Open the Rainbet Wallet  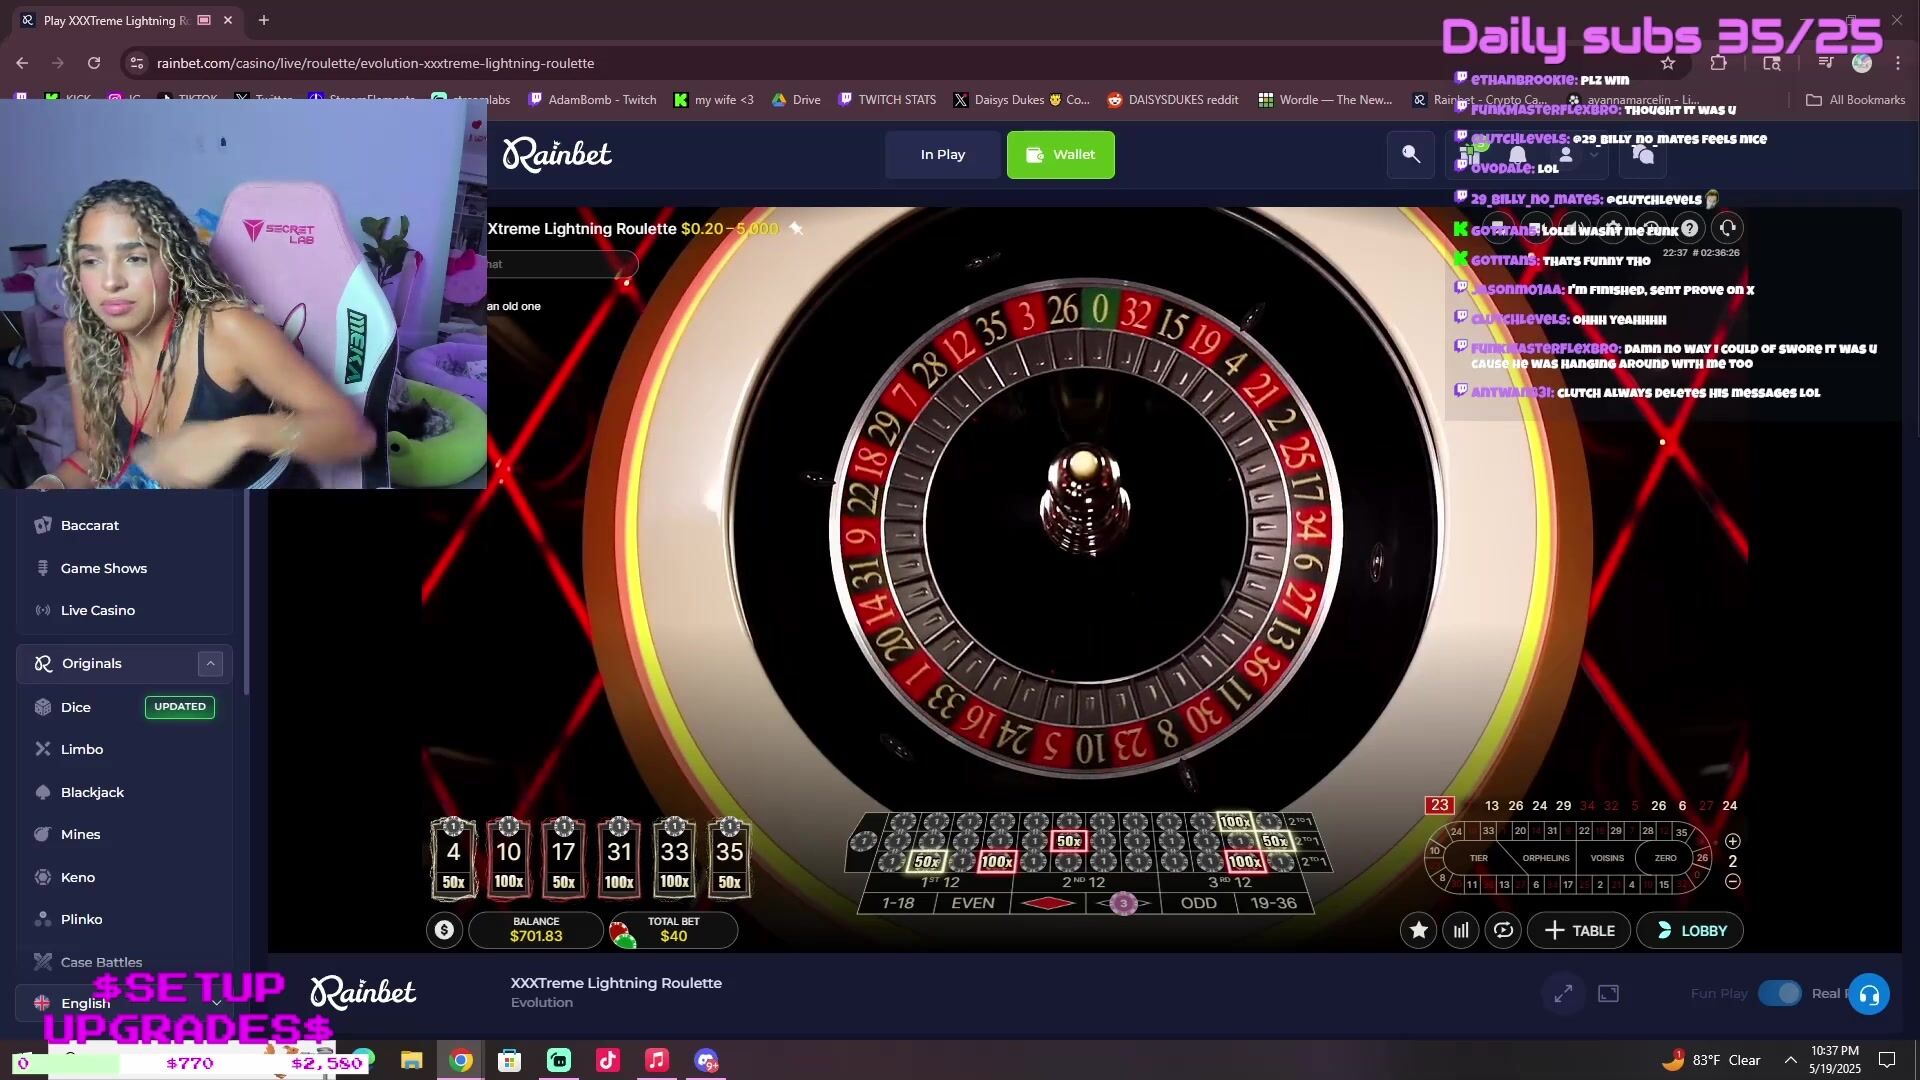[x=1060, y=155]
